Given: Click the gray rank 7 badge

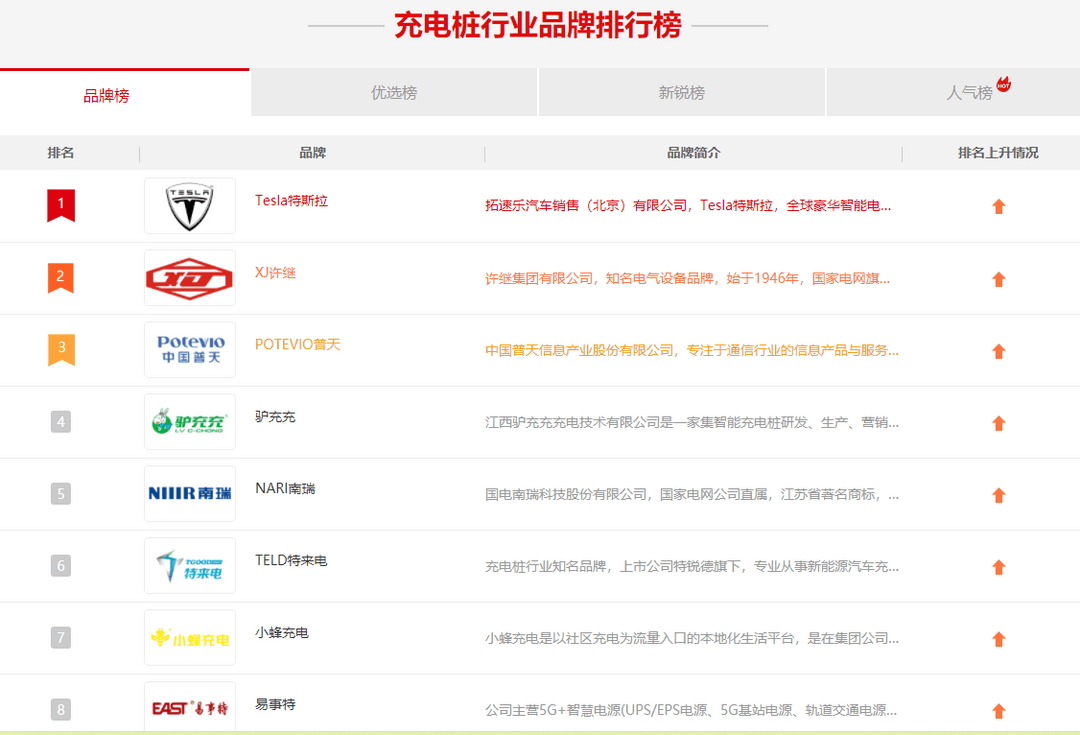Looking at the screenshot, I should click(61, 638).
